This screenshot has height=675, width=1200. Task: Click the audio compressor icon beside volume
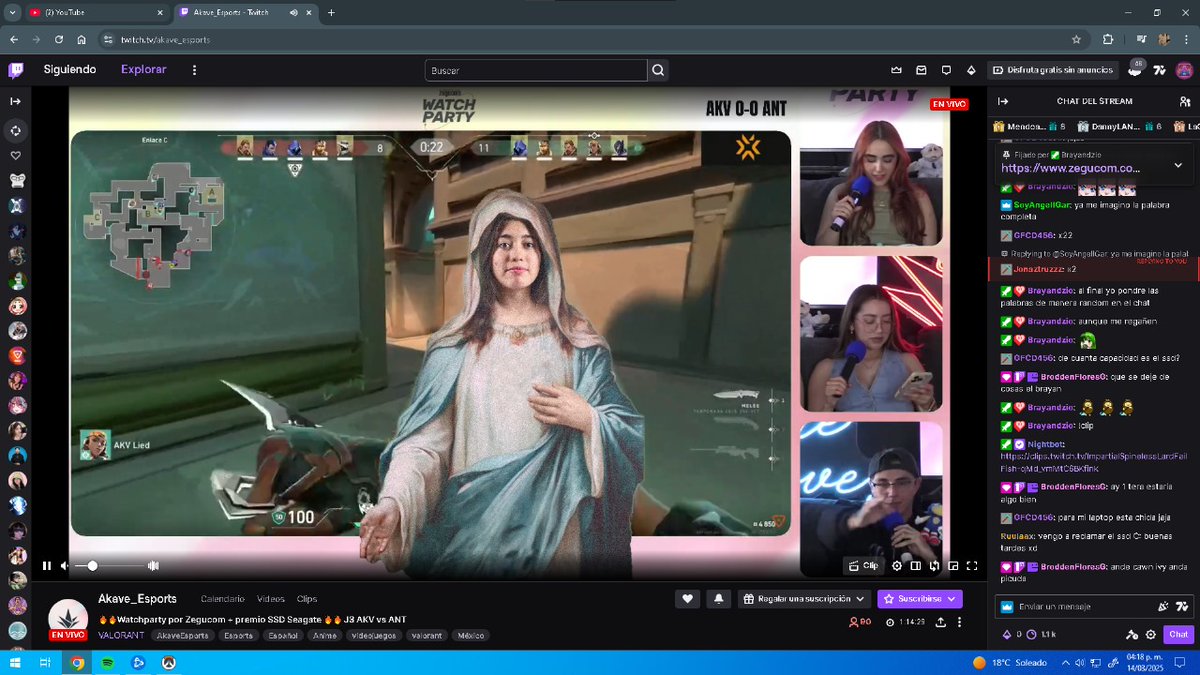[x=153, y=565]
